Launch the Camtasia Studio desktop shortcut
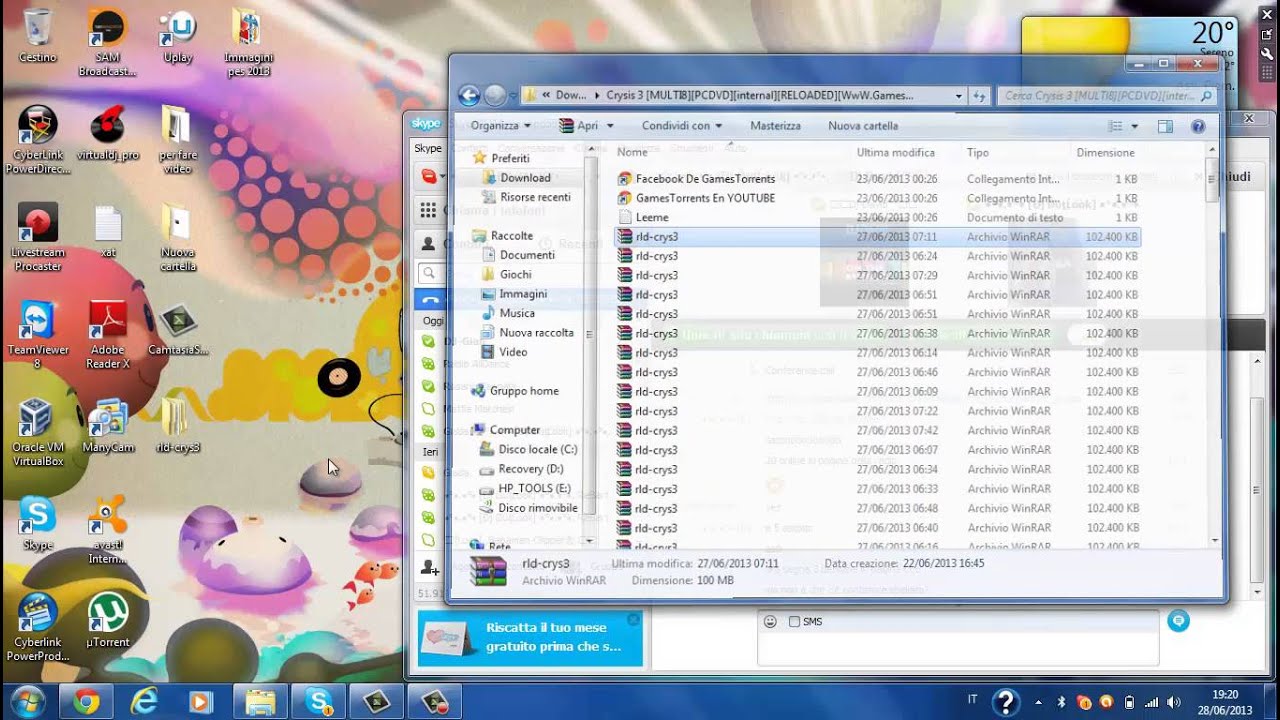 click(x=177, y=328)
